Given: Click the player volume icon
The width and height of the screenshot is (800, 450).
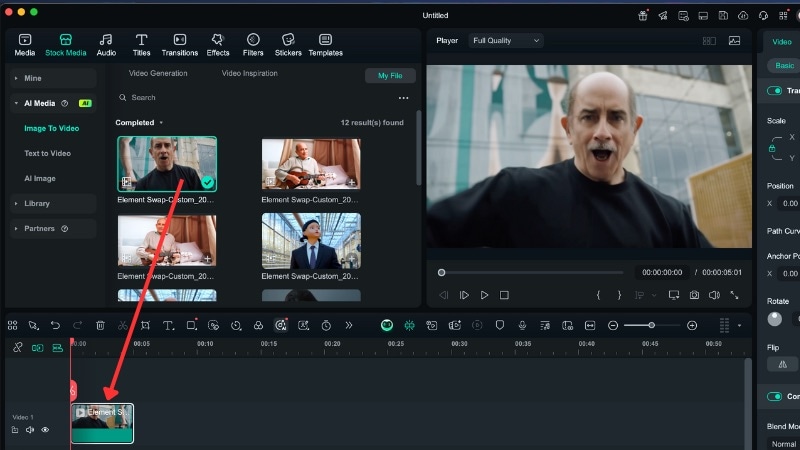Looking at the screenshot, I should [714, 295].
